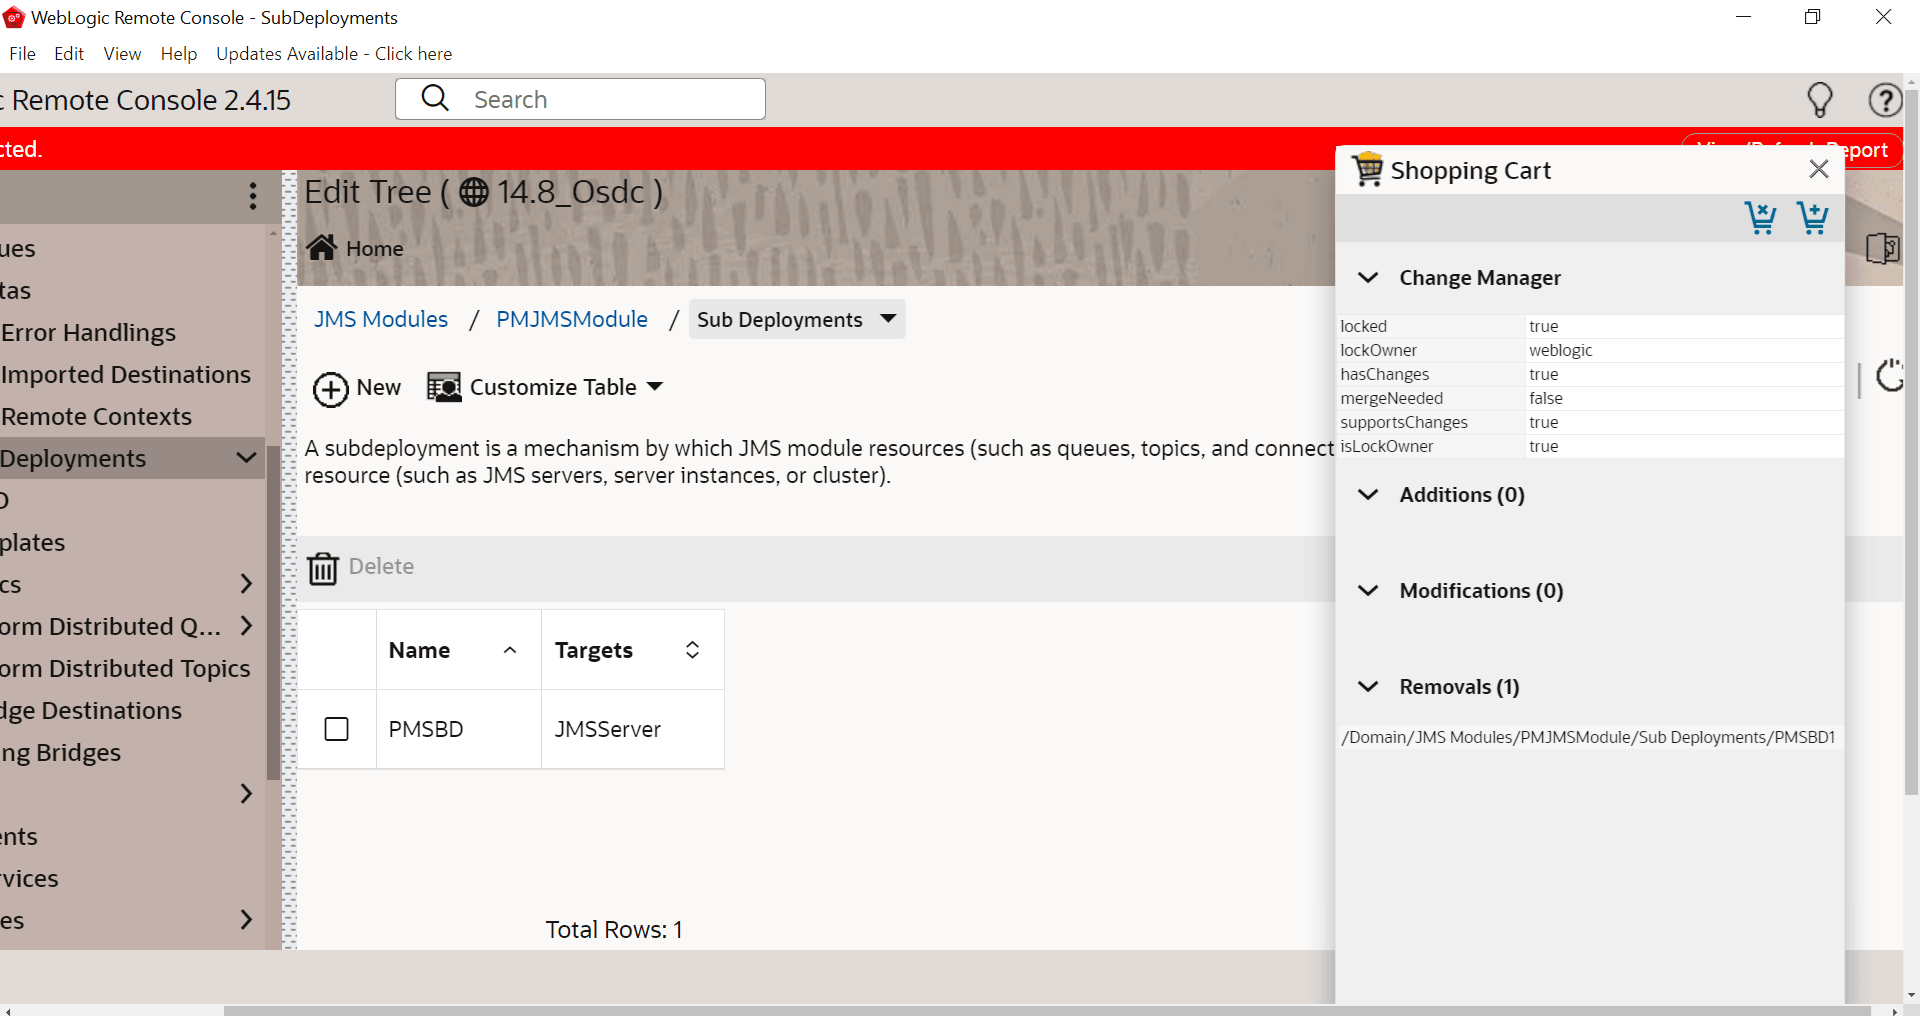Collapse the Deployments tree node chevron
This screenshot has width=1920, height=1016.
(246, 458)
